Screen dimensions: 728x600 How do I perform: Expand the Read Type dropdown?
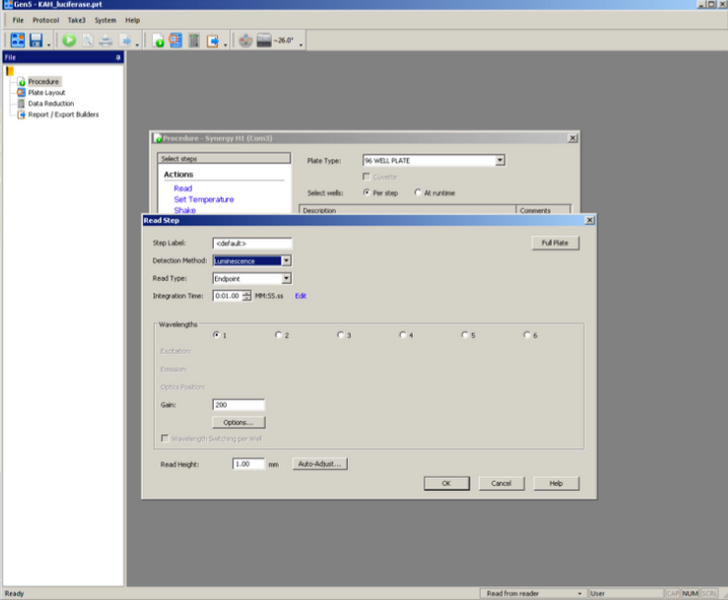(x=286, y=279)
